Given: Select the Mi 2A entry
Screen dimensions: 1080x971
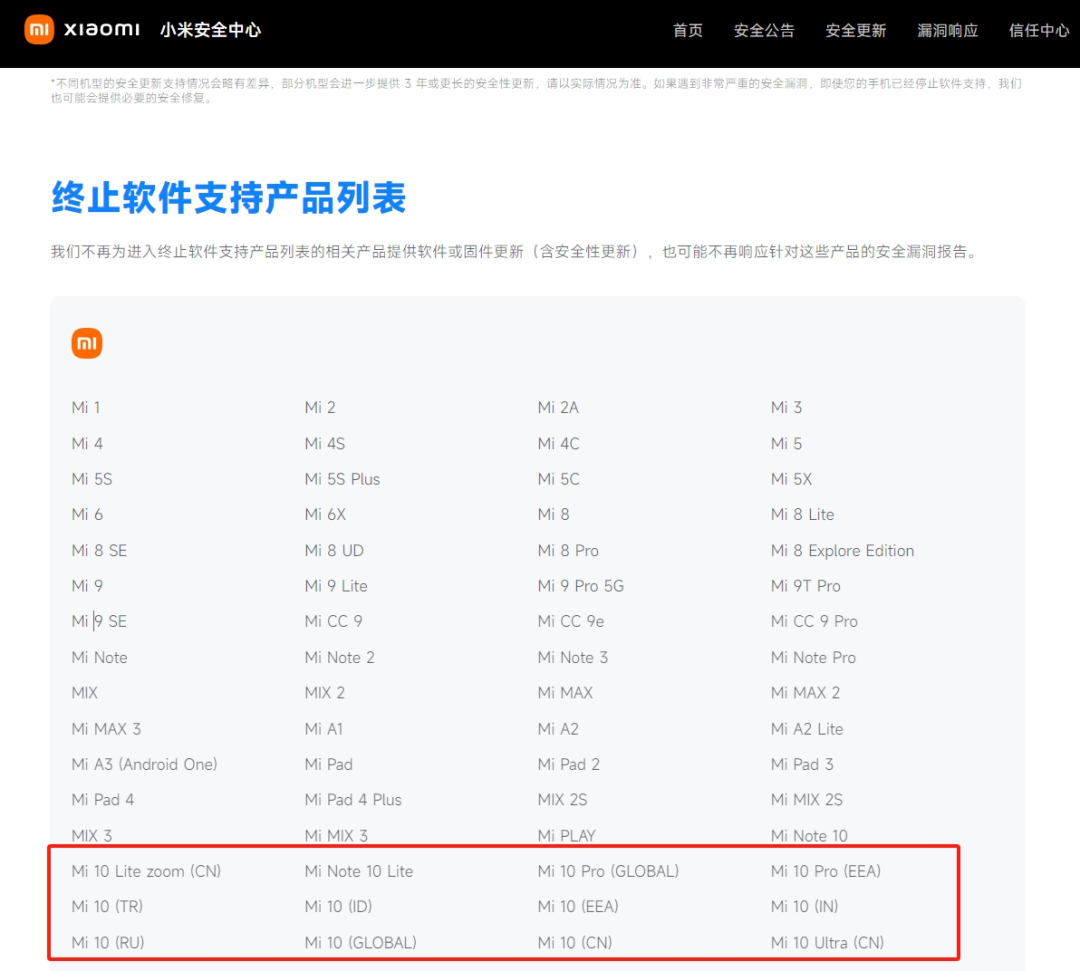Looking at the screenshot, I should coord(558,408).
